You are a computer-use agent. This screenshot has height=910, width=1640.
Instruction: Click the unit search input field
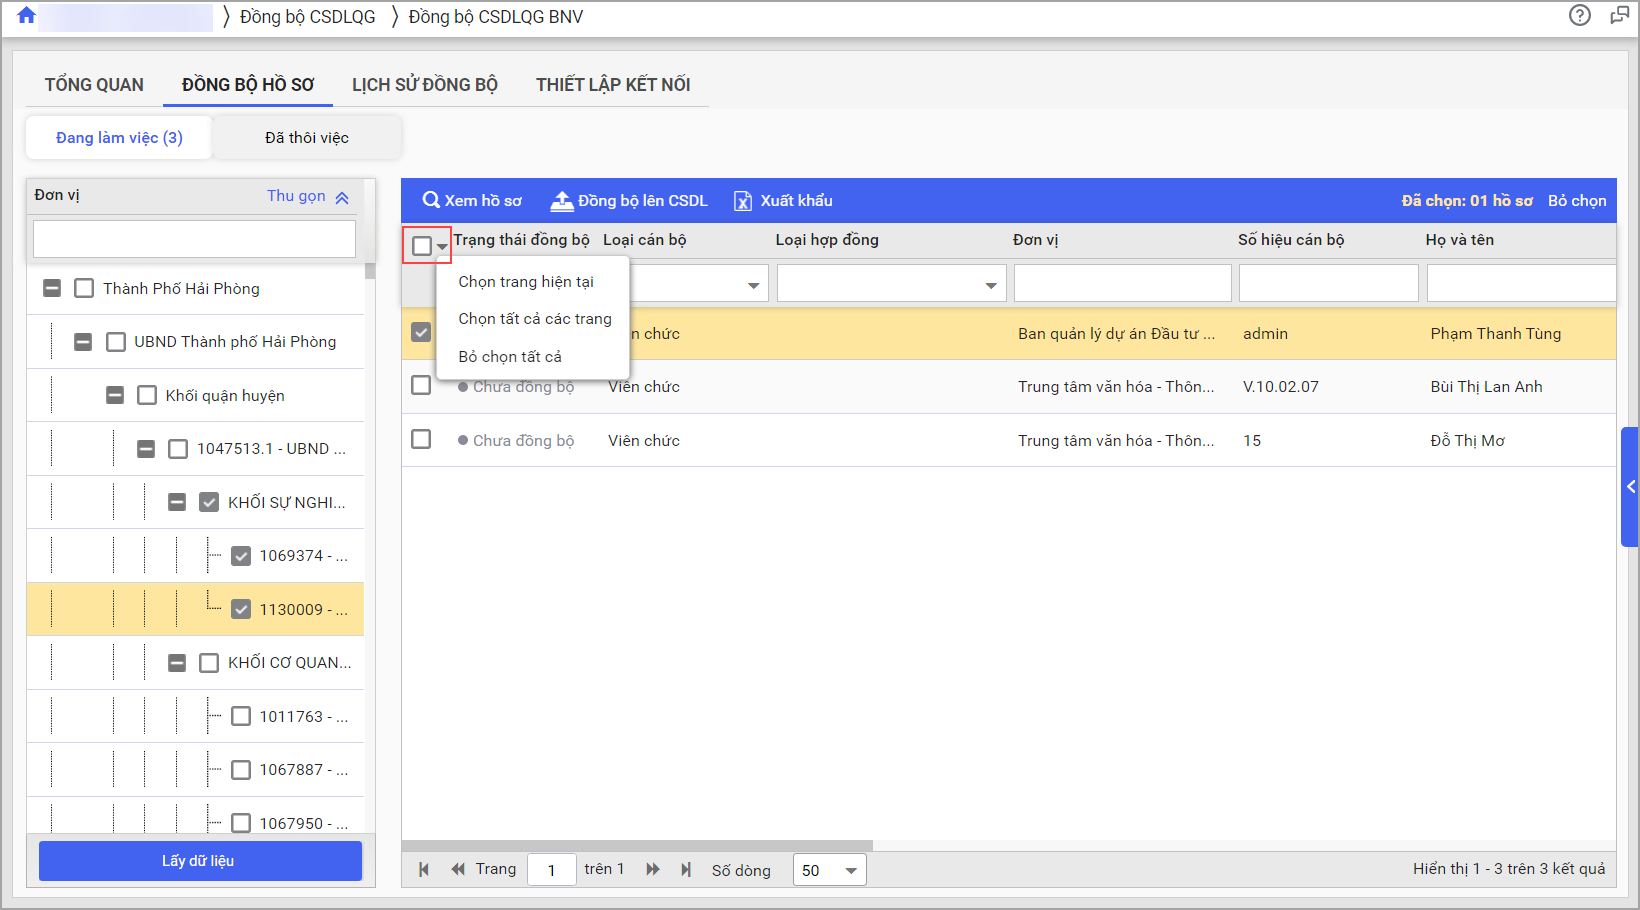pos(194,239)
